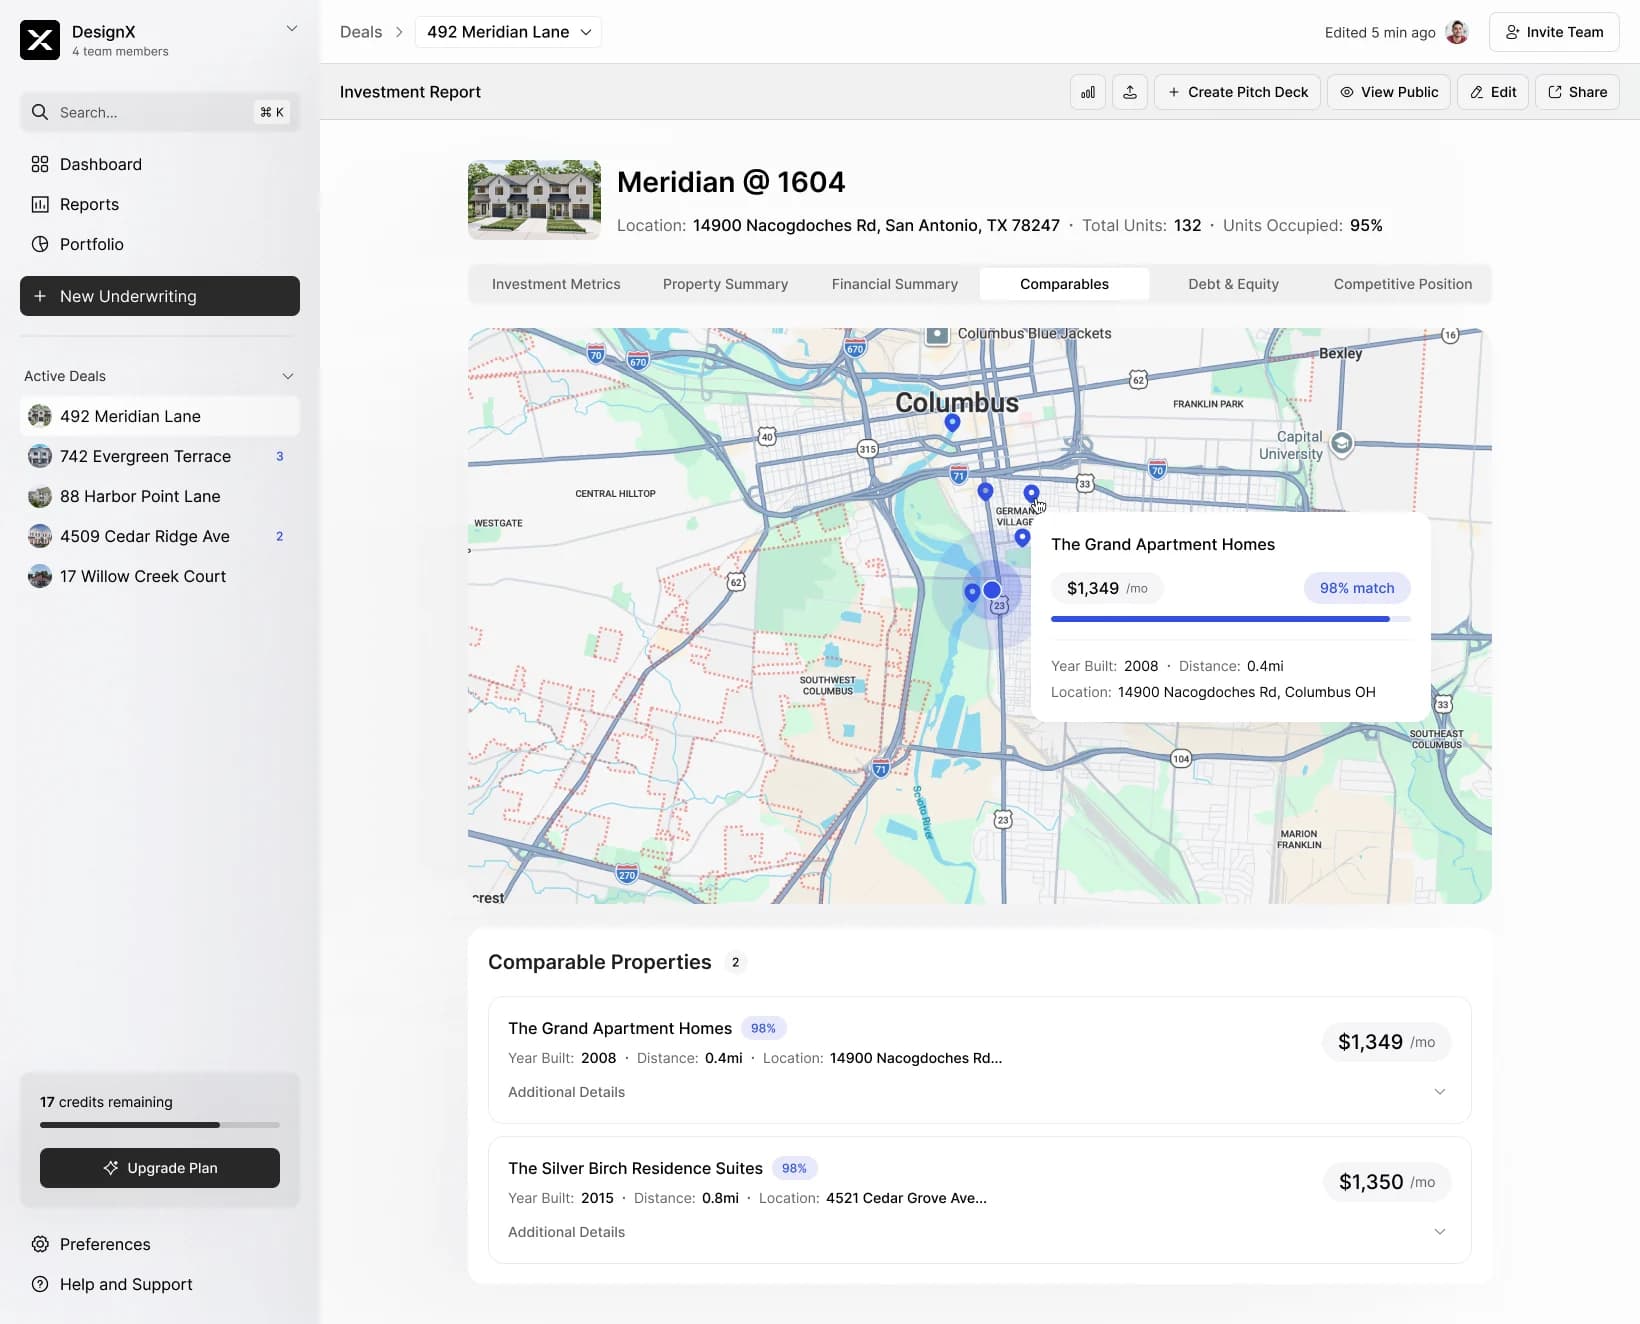Click the DesignX logo icon
This screenshot has height=1324, width=1640.
click(40, 40)
